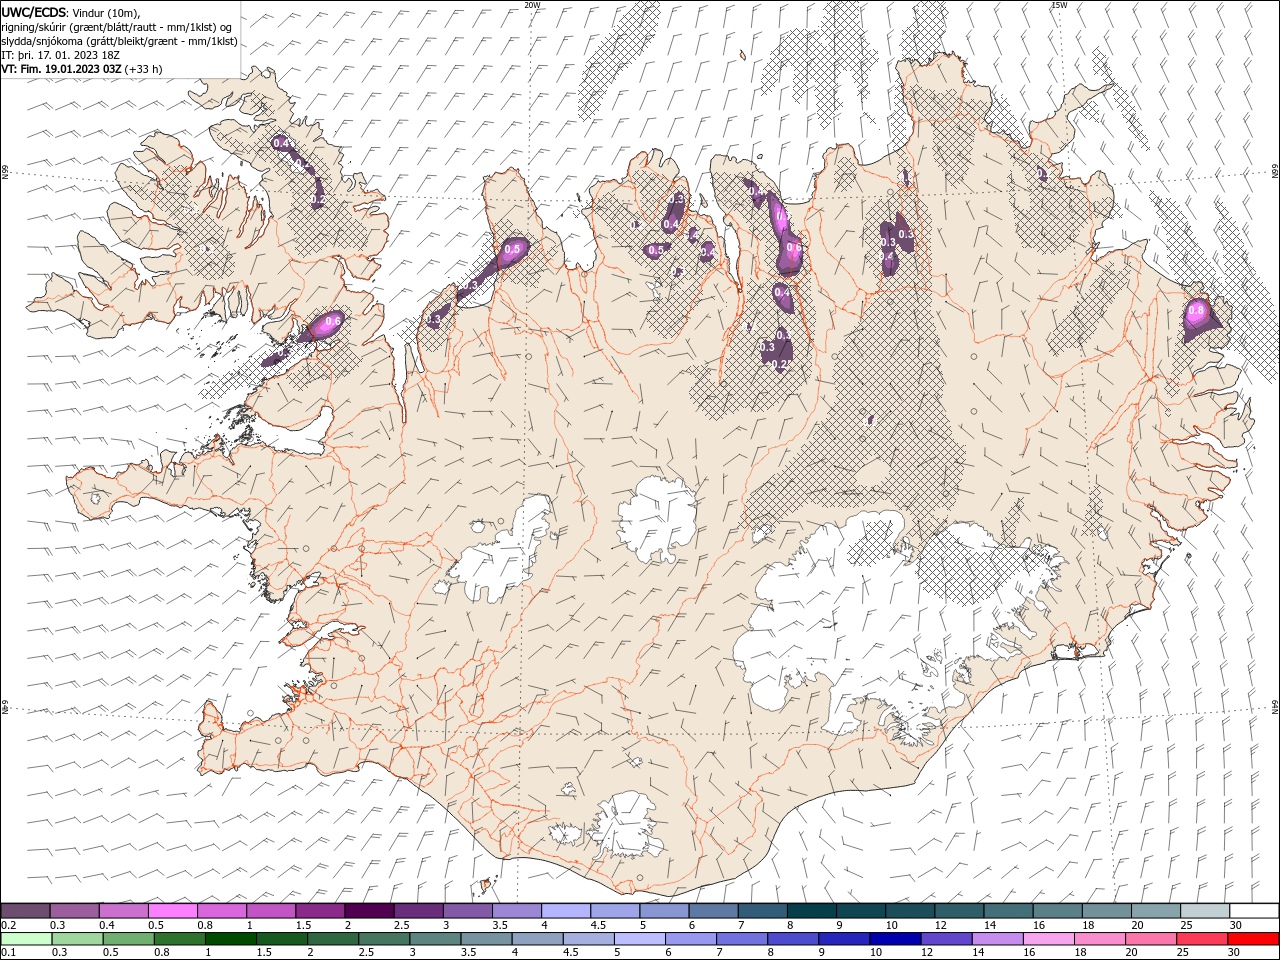Click the bottom-row legend swatch at 0.8
Image resolution: width=1280 pixels, height=960 pixels.
pos(180,939)
